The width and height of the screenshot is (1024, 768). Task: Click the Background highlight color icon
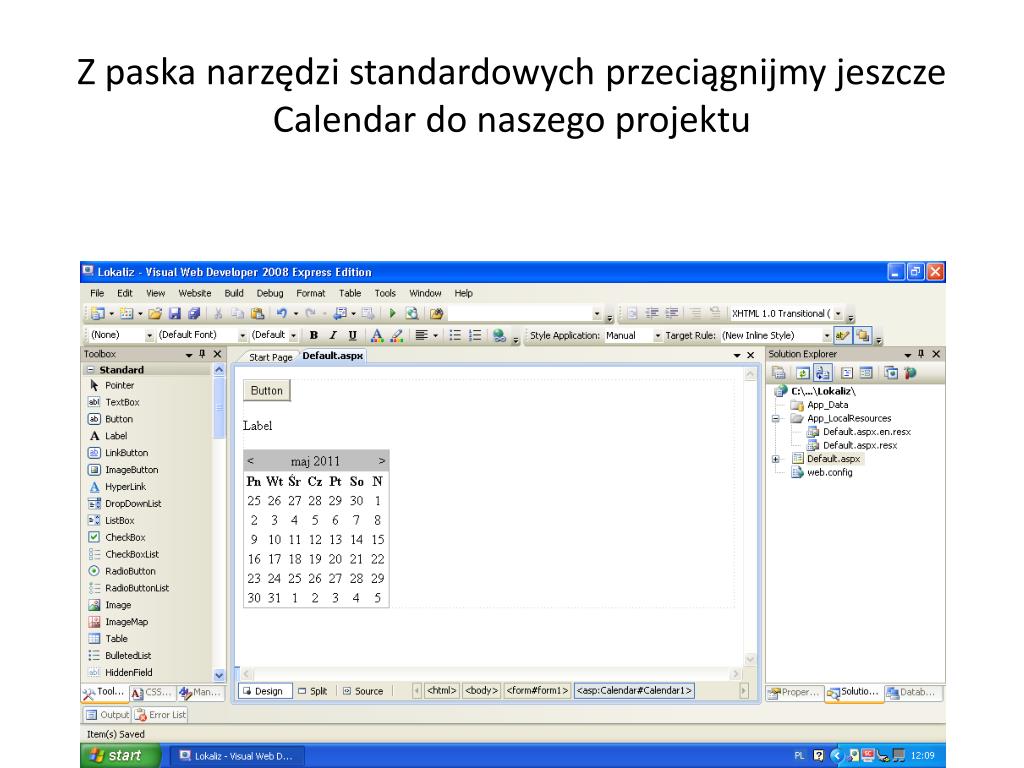(396, 335)
